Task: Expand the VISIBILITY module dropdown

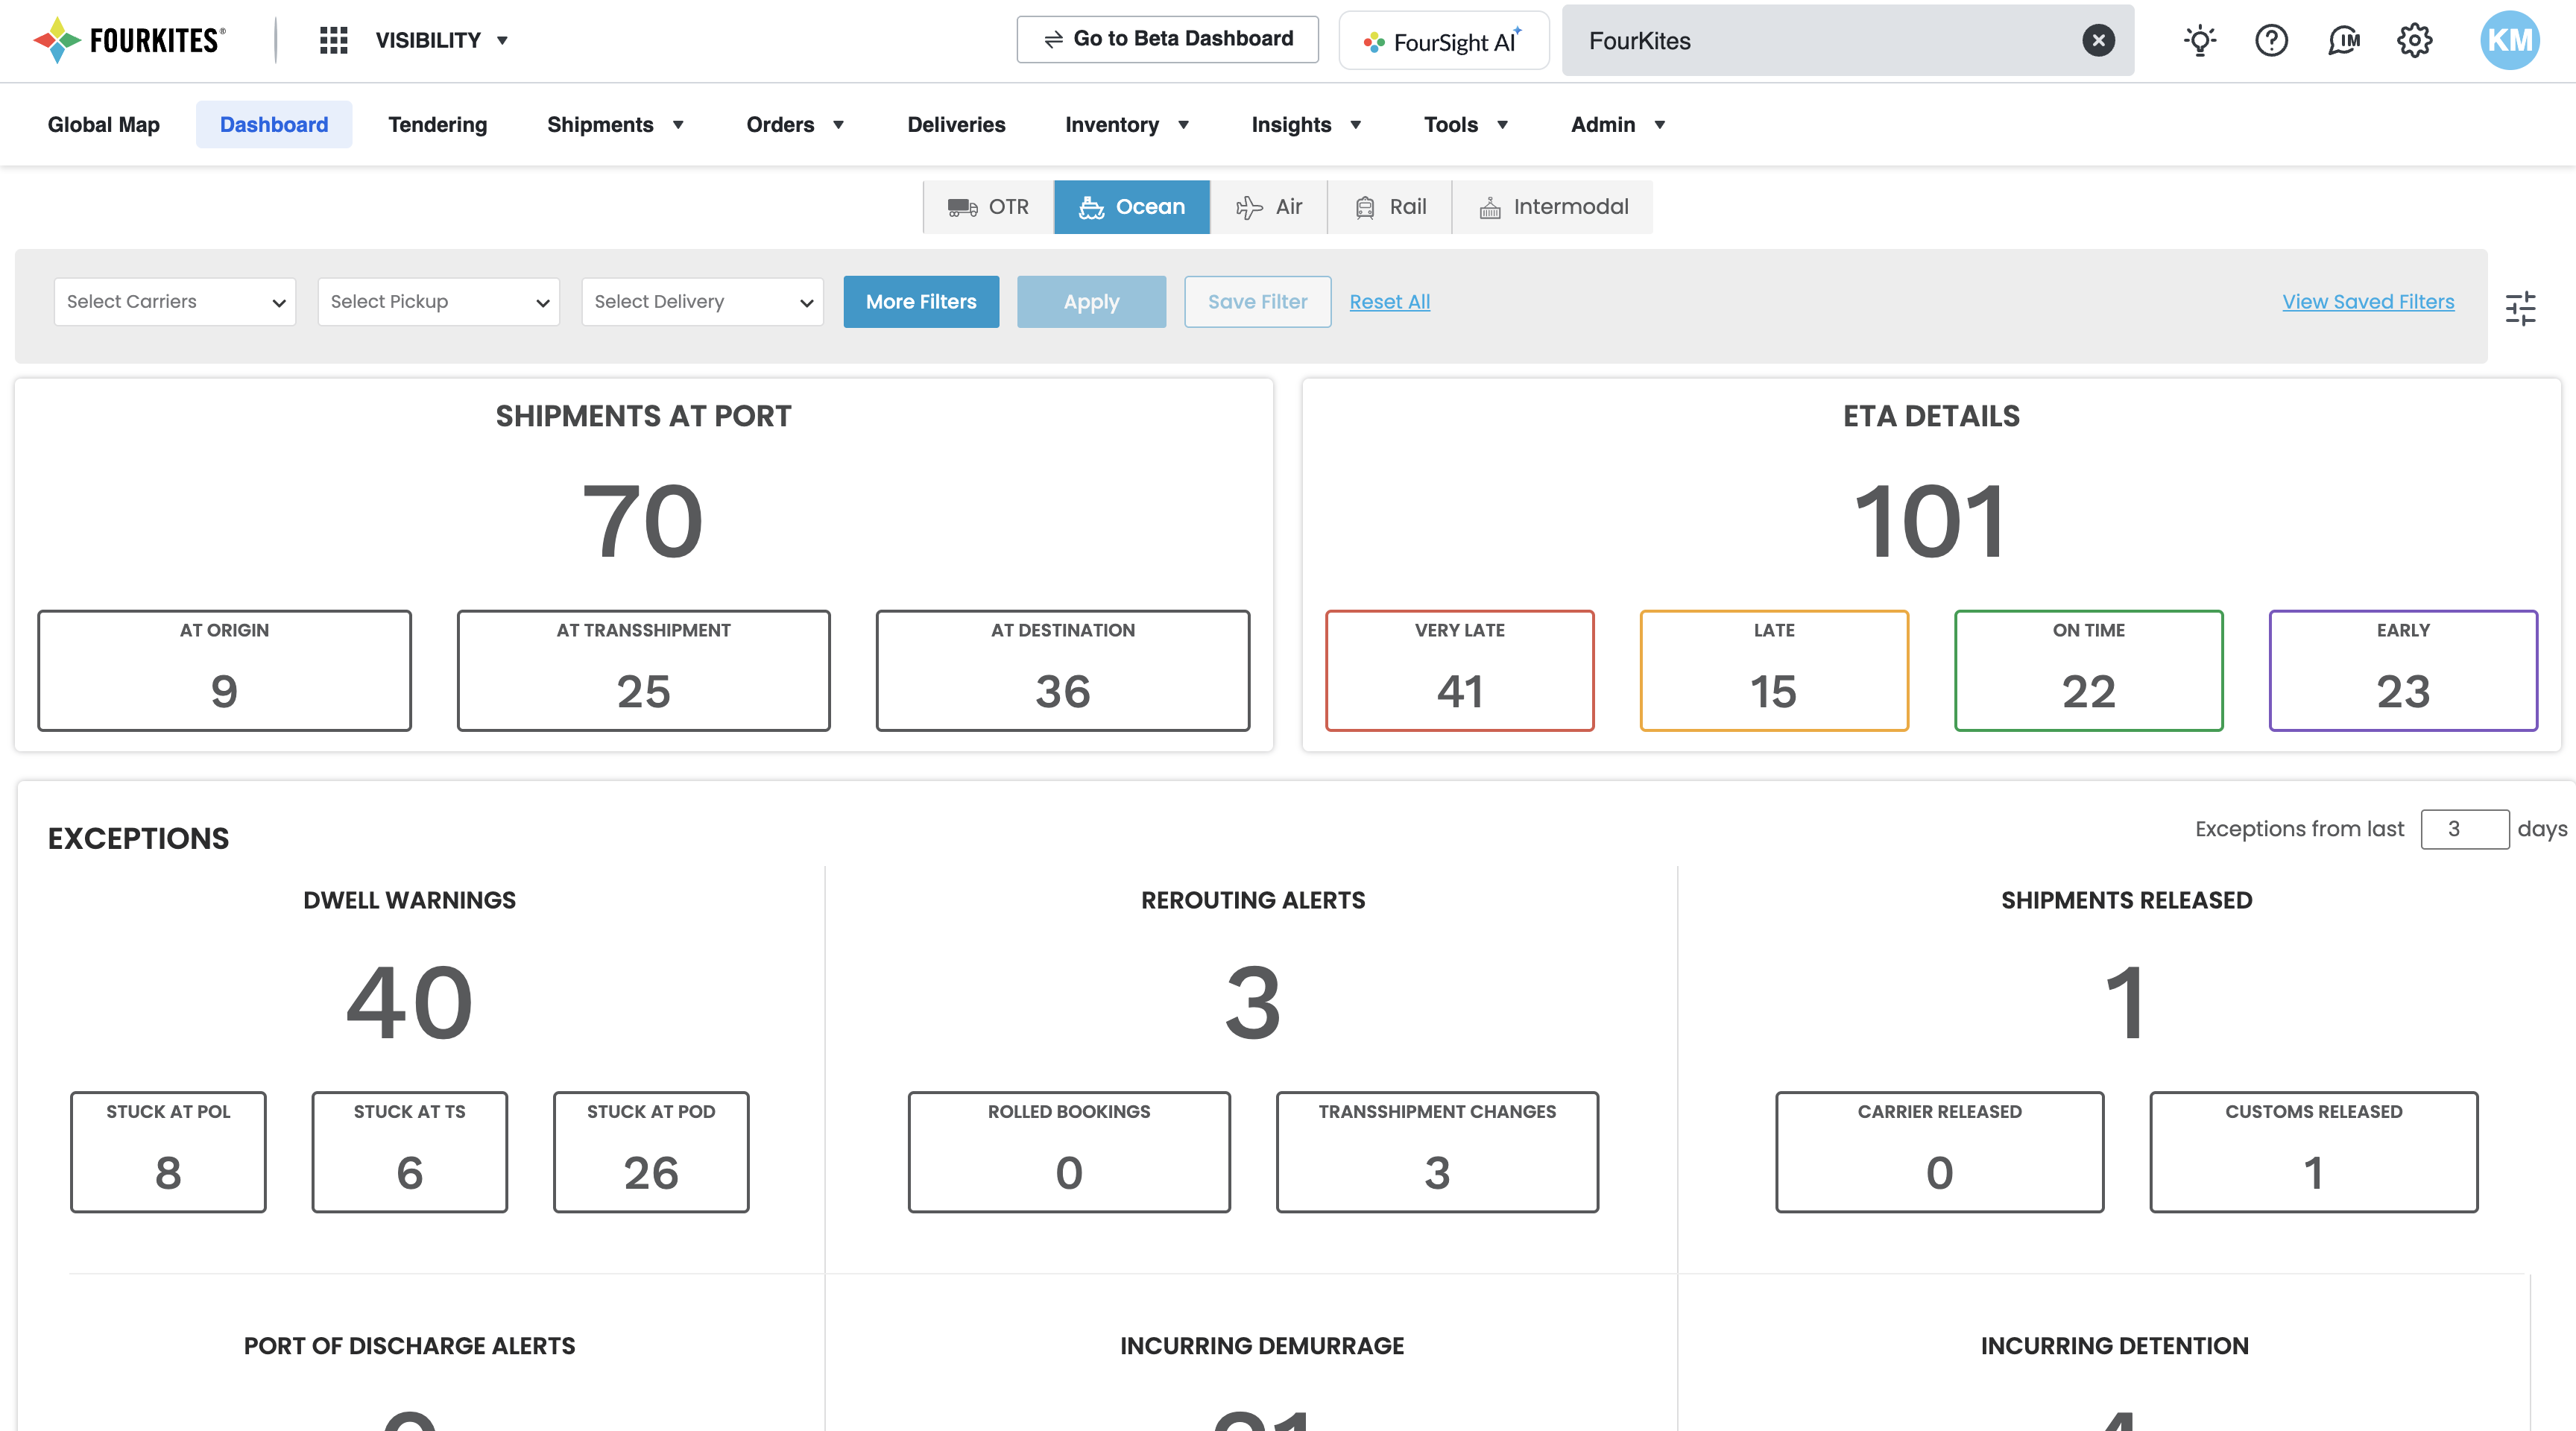Action: (442, 40)
